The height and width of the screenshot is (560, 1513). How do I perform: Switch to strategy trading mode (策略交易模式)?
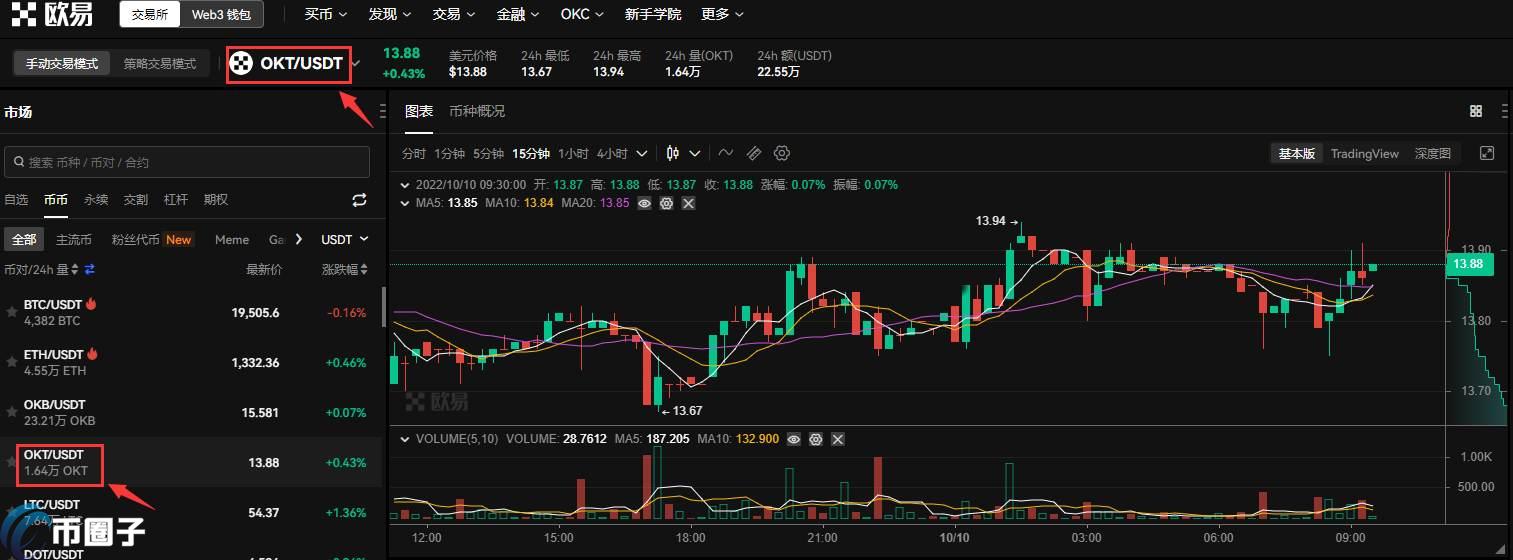click(160, 63)
